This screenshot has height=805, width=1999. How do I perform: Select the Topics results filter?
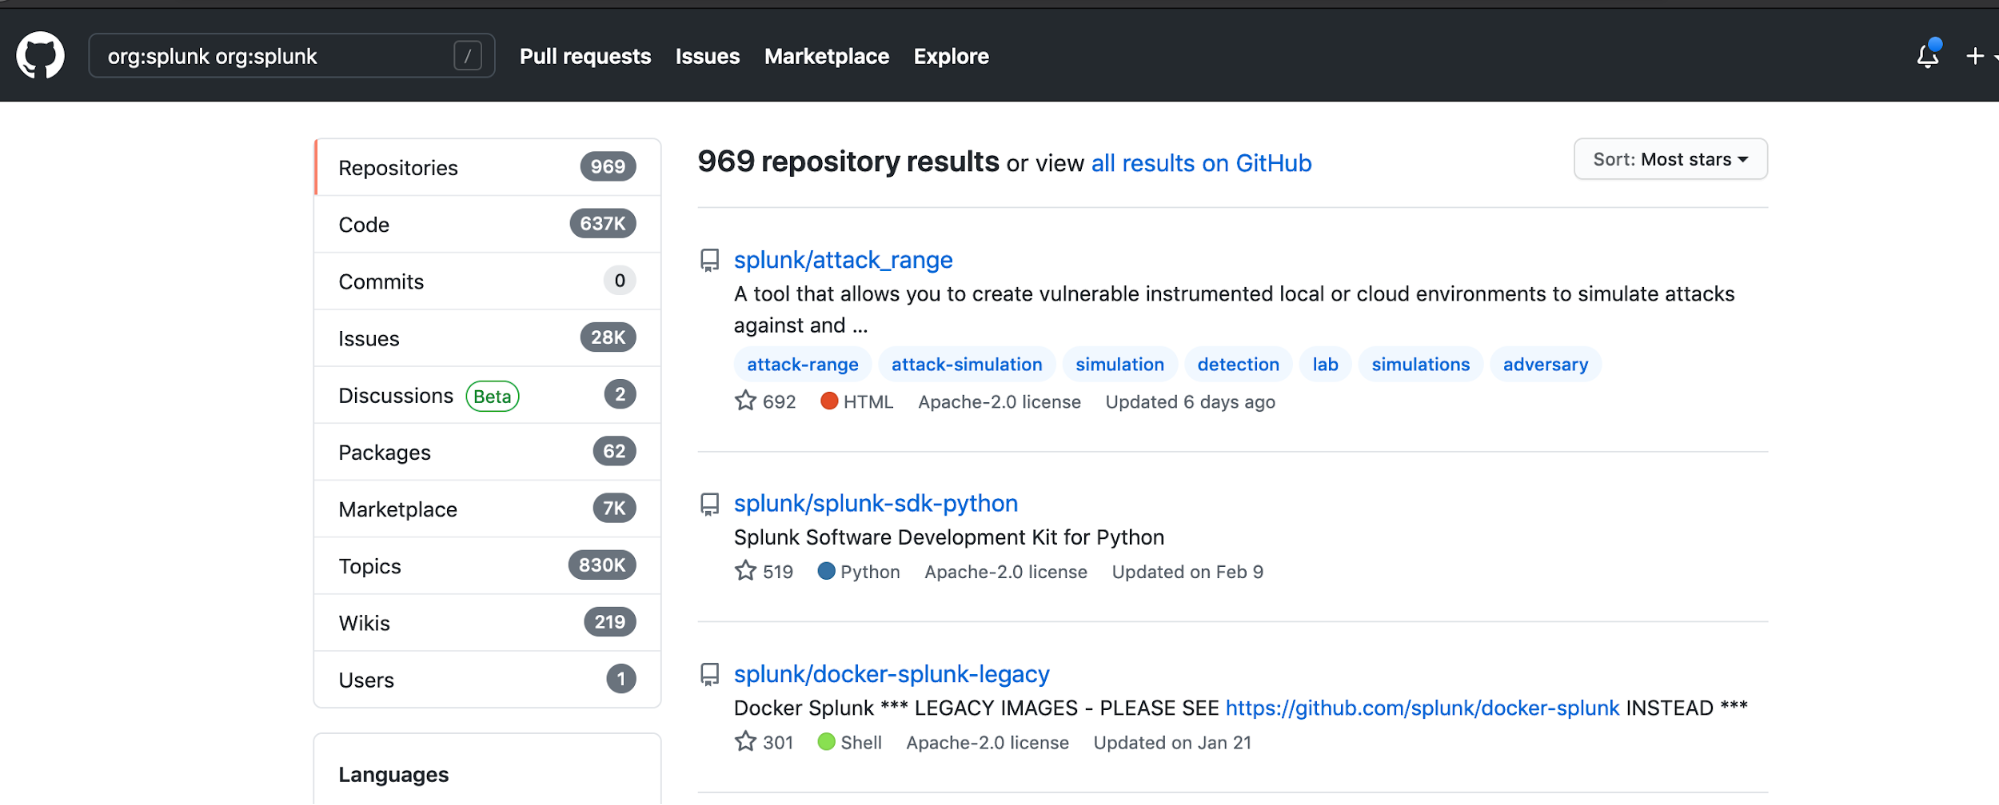click(487, 566)
